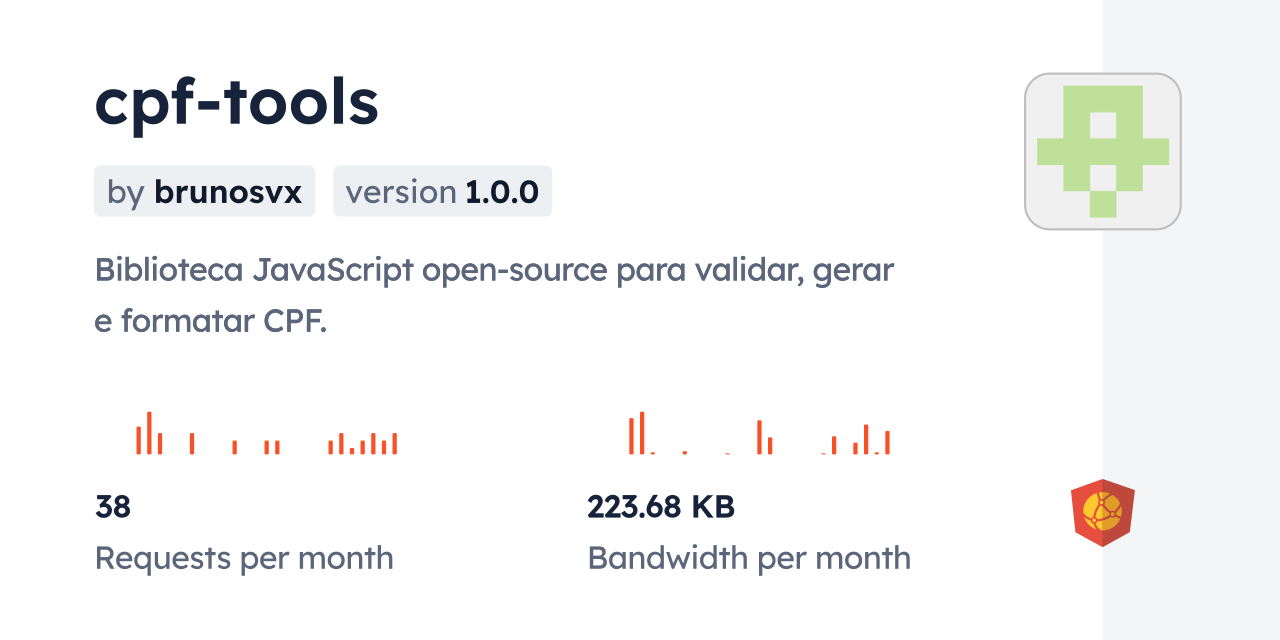Click the "Requests per month" label
1280x640 pixels.
pos(244,558)
